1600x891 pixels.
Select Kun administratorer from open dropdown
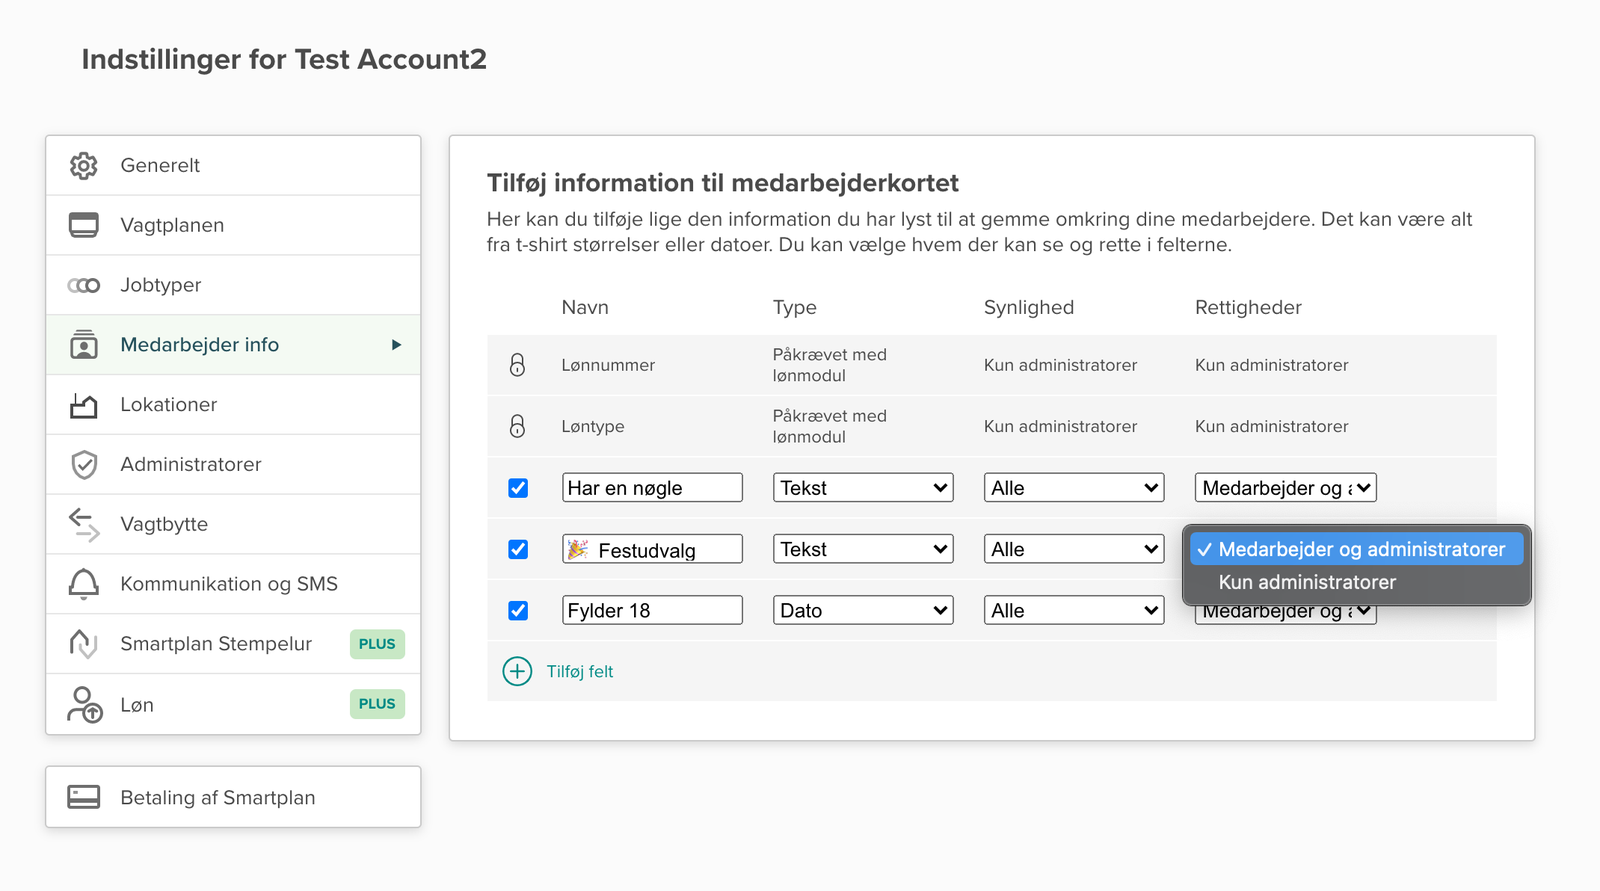tap(1307, 582)
